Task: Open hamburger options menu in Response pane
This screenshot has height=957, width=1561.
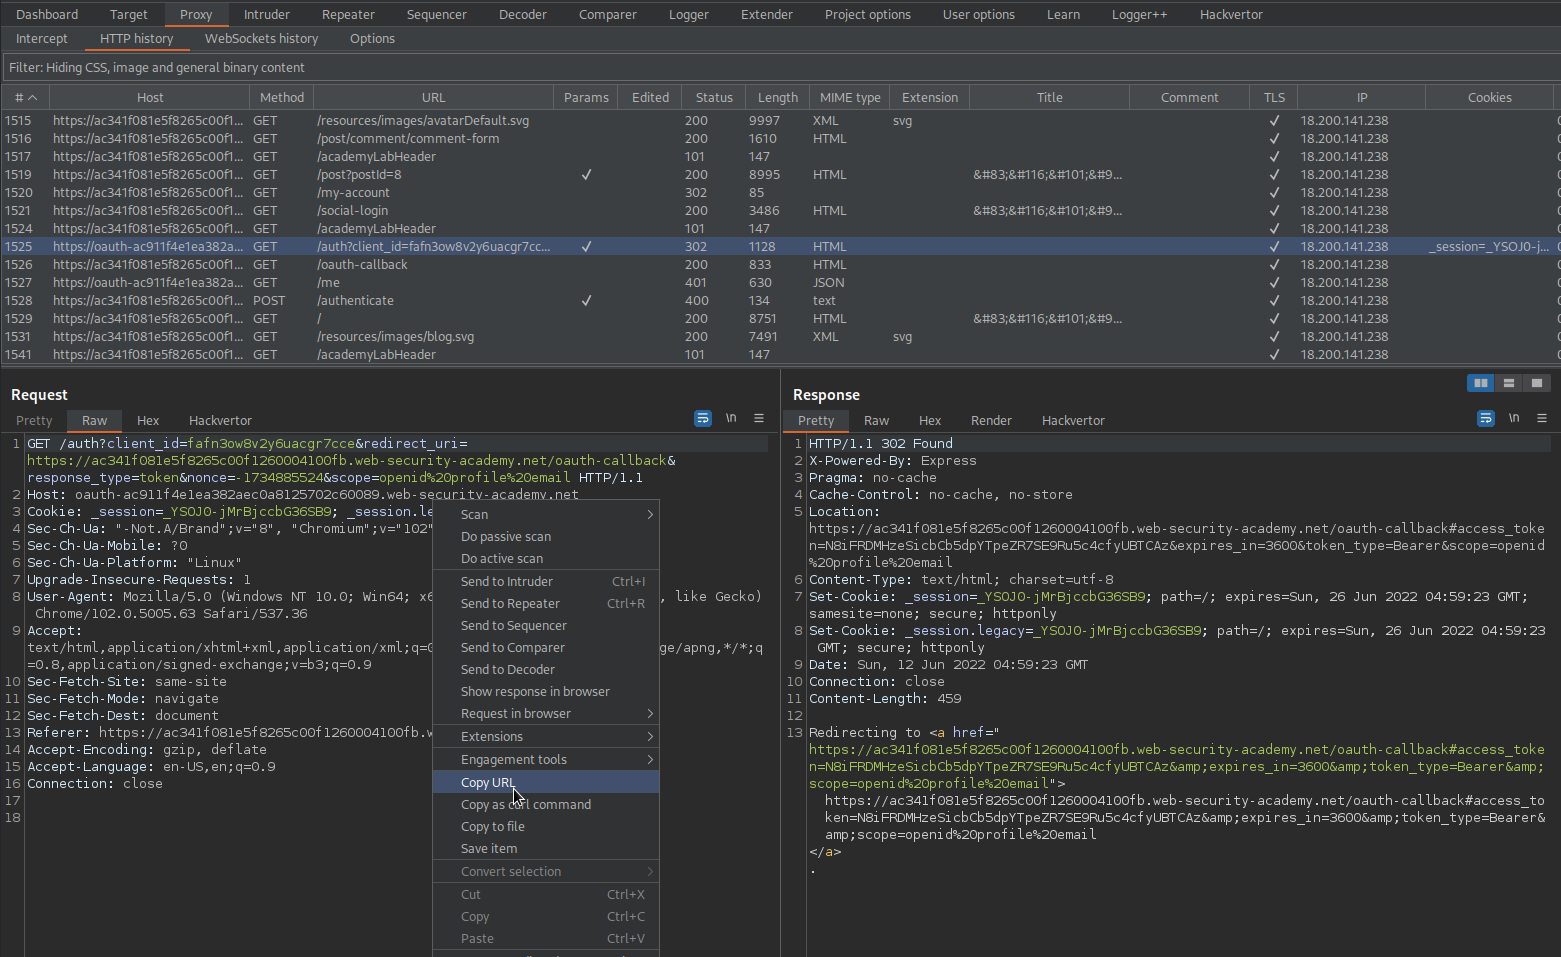Action: click(x=1542, y=418)
